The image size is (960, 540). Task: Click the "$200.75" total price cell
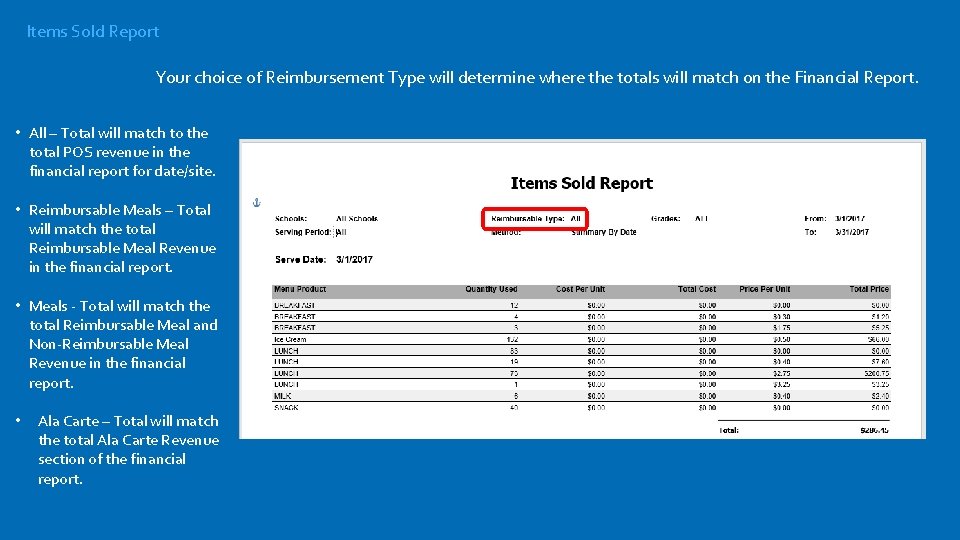[x=877, y=373]
